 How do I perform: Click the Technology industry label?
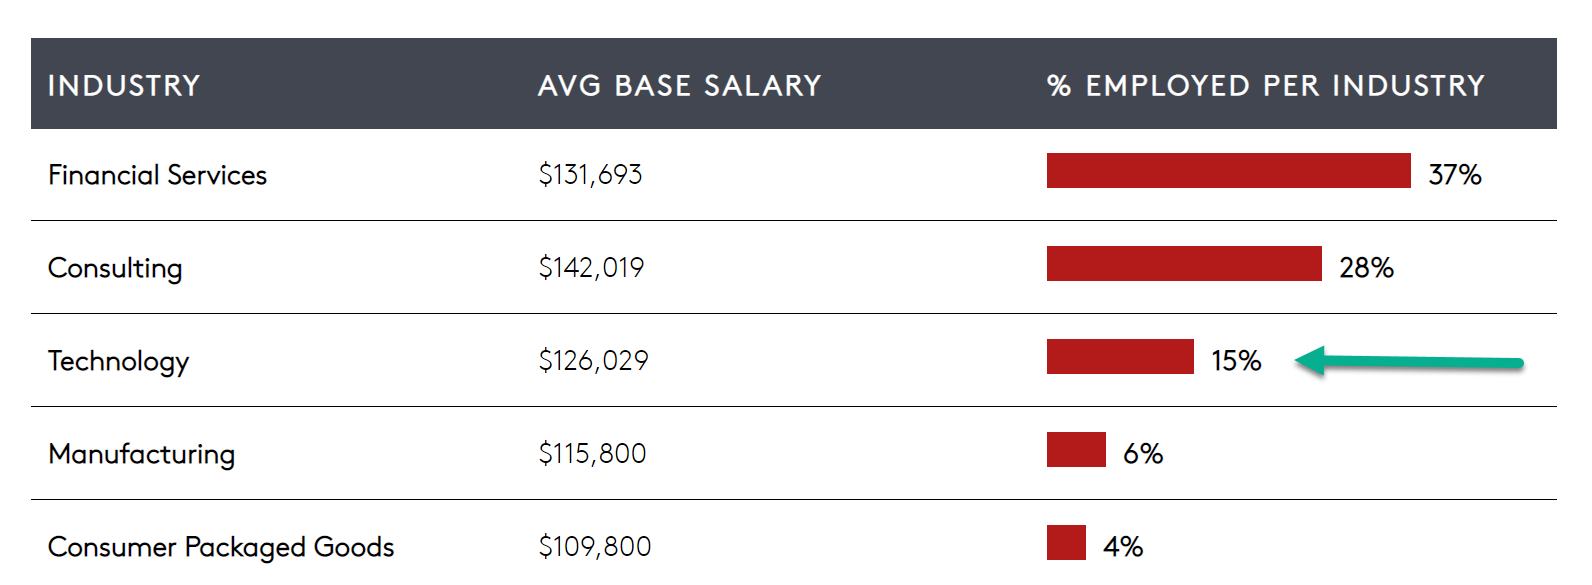pyautogui.click(x=118, y=361)
